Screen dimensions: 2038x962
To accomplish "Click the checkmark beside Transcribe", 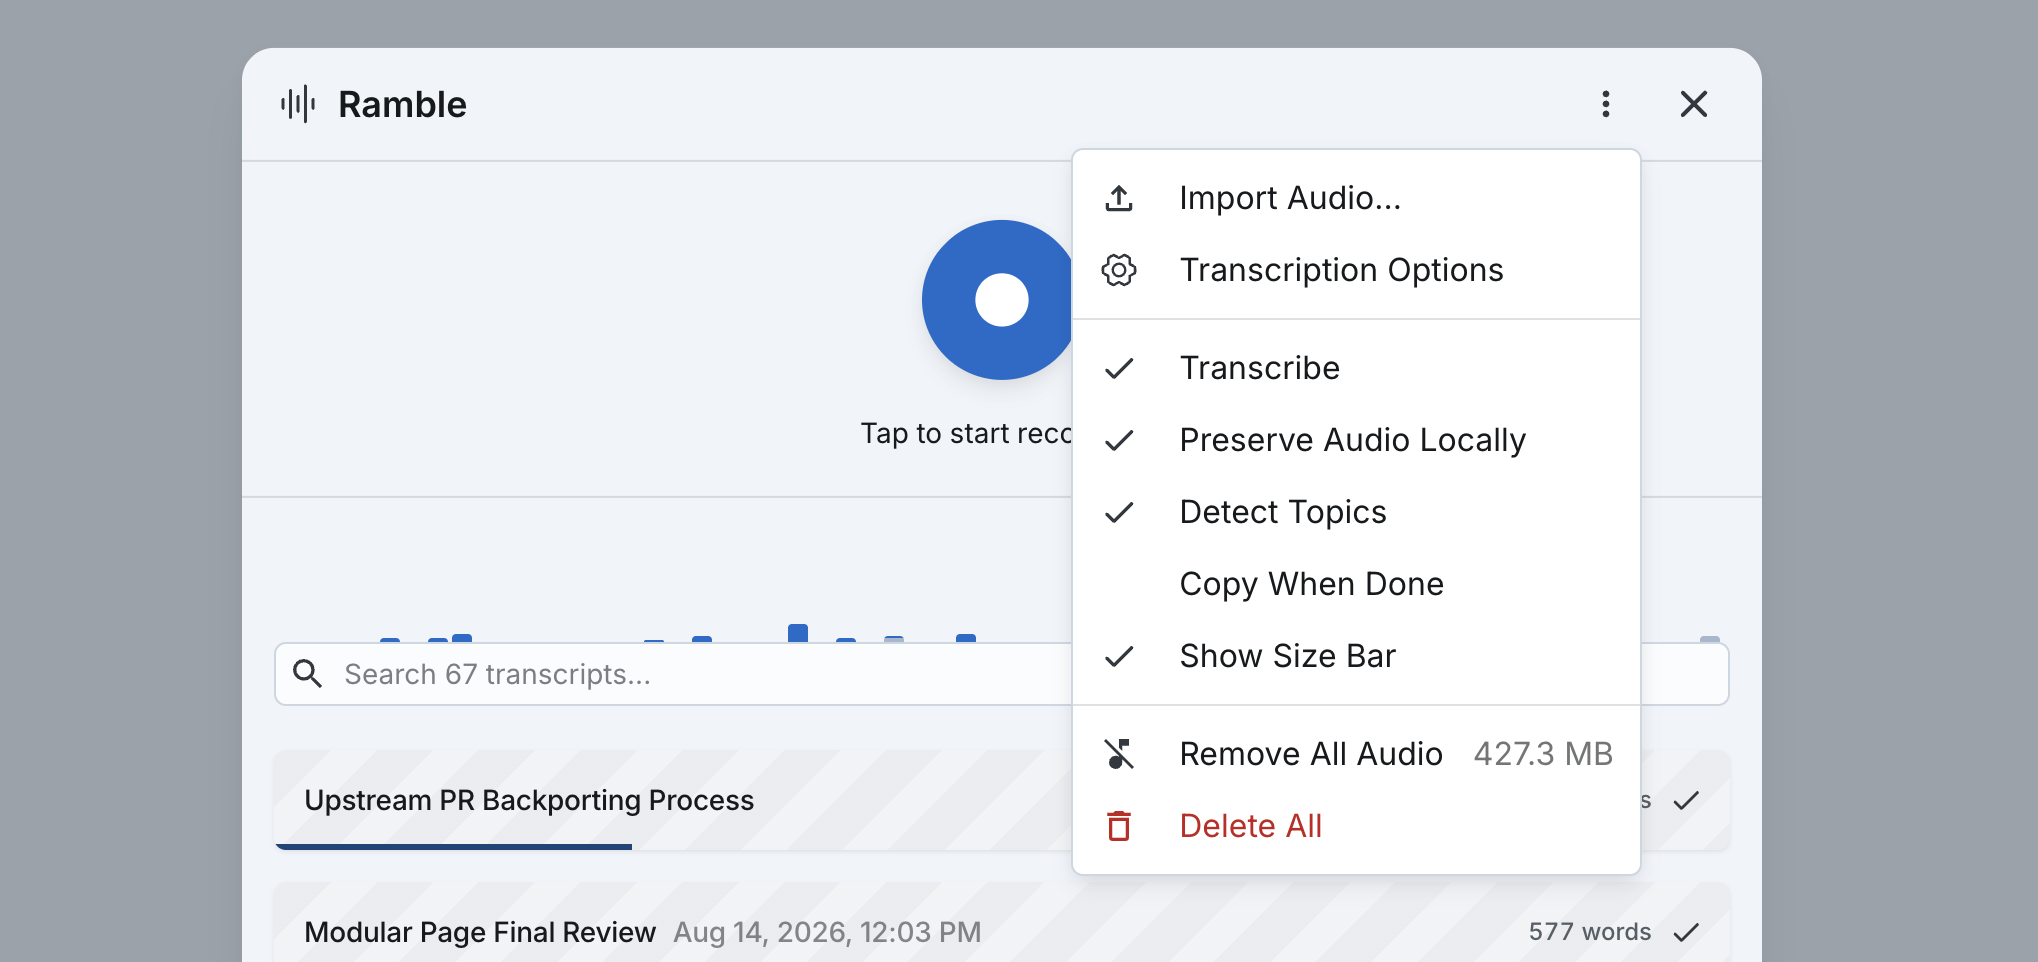I will [1119, 369].
